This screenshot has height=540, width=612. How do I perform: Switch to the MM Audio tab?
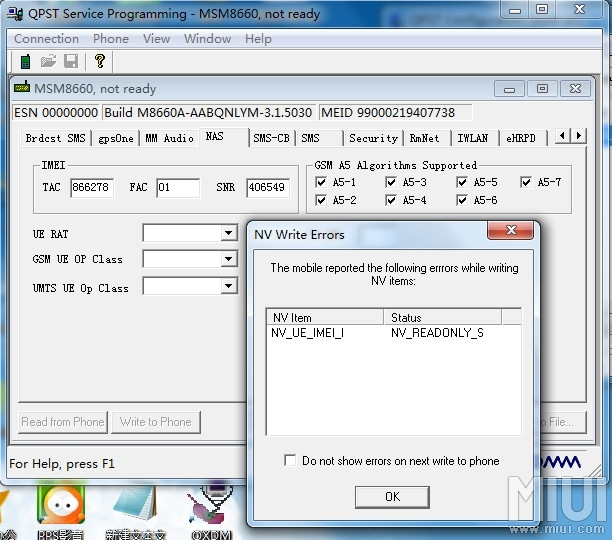point(169,138)
